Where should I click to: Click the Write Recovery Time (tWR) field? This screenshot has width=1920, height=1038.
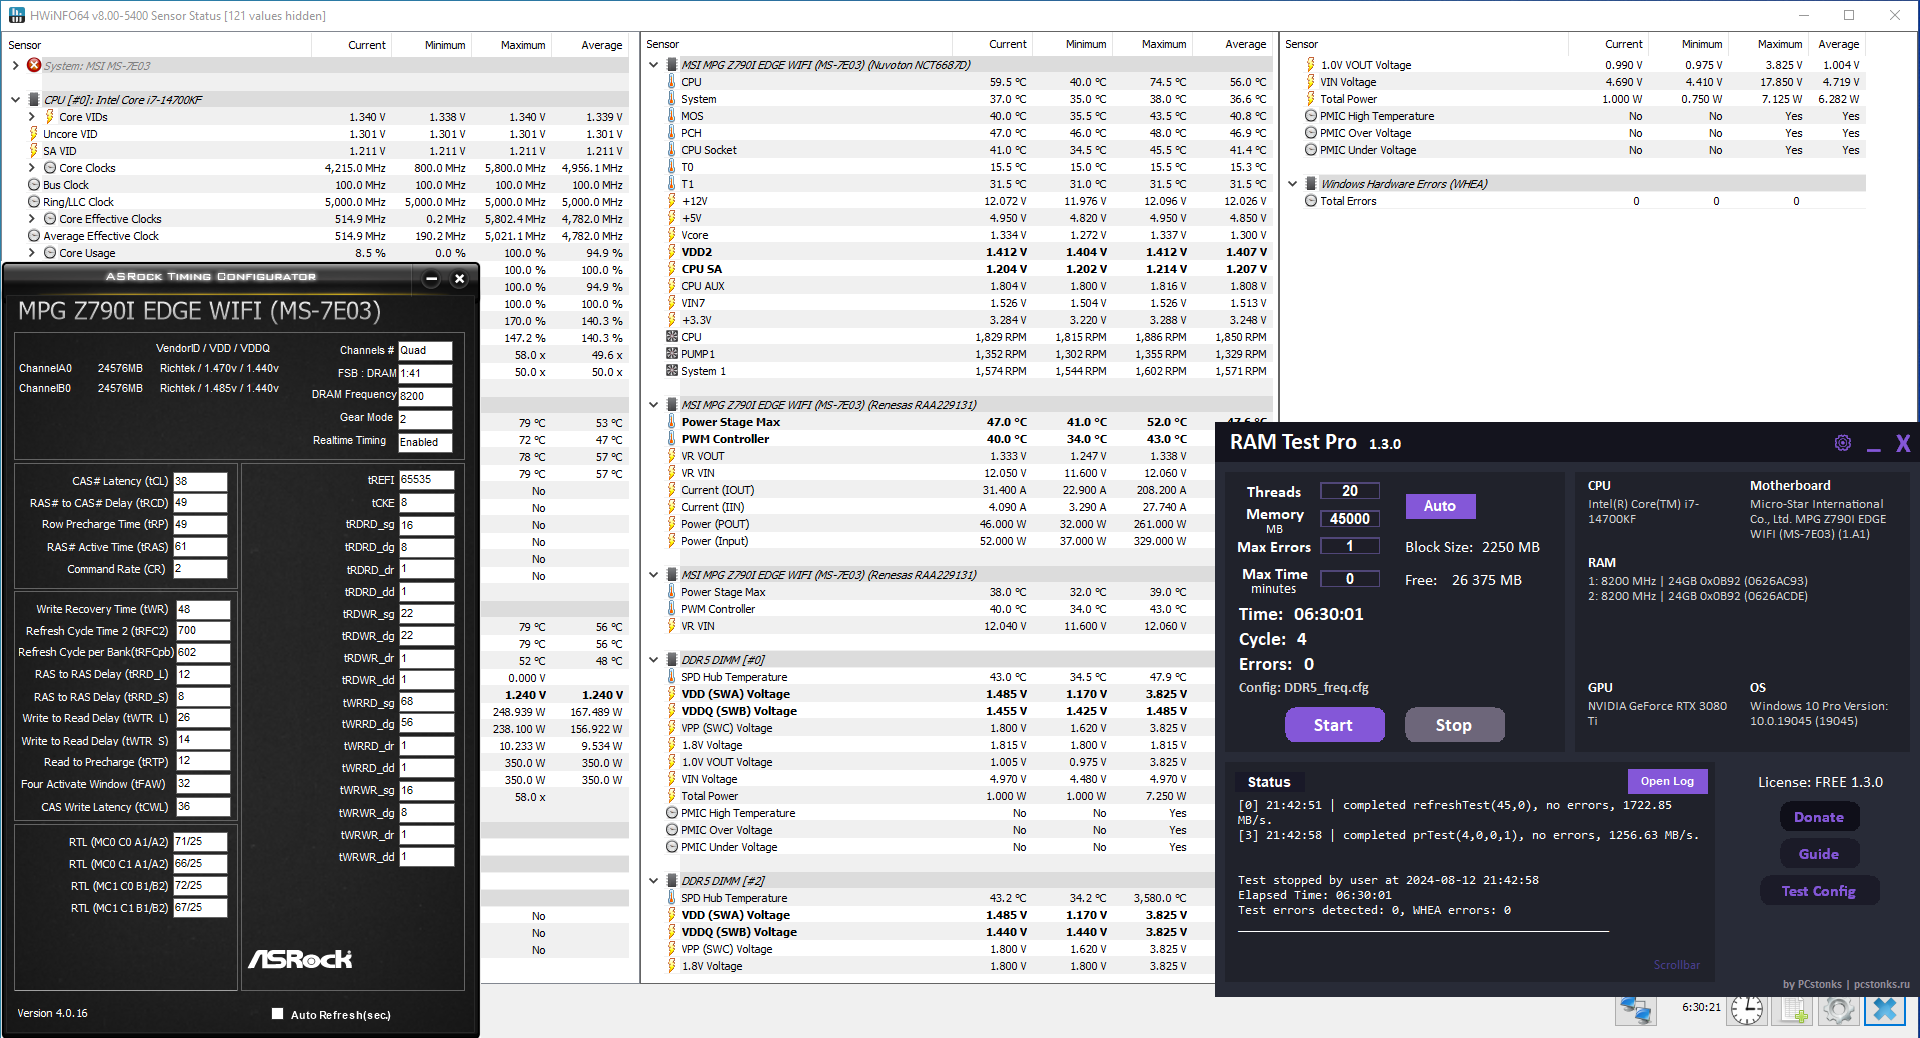pos(203,609)
